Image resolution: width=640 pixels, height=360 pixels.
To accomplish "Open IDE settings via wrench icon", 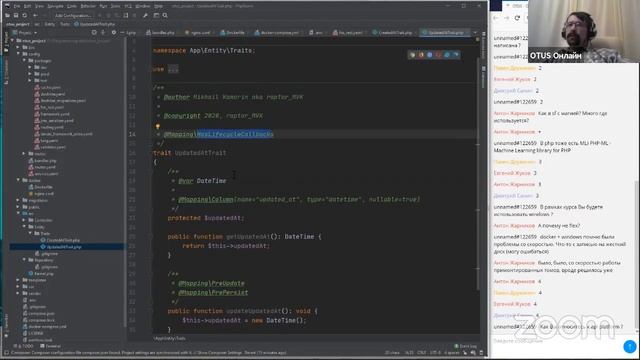I will [145, 16].
